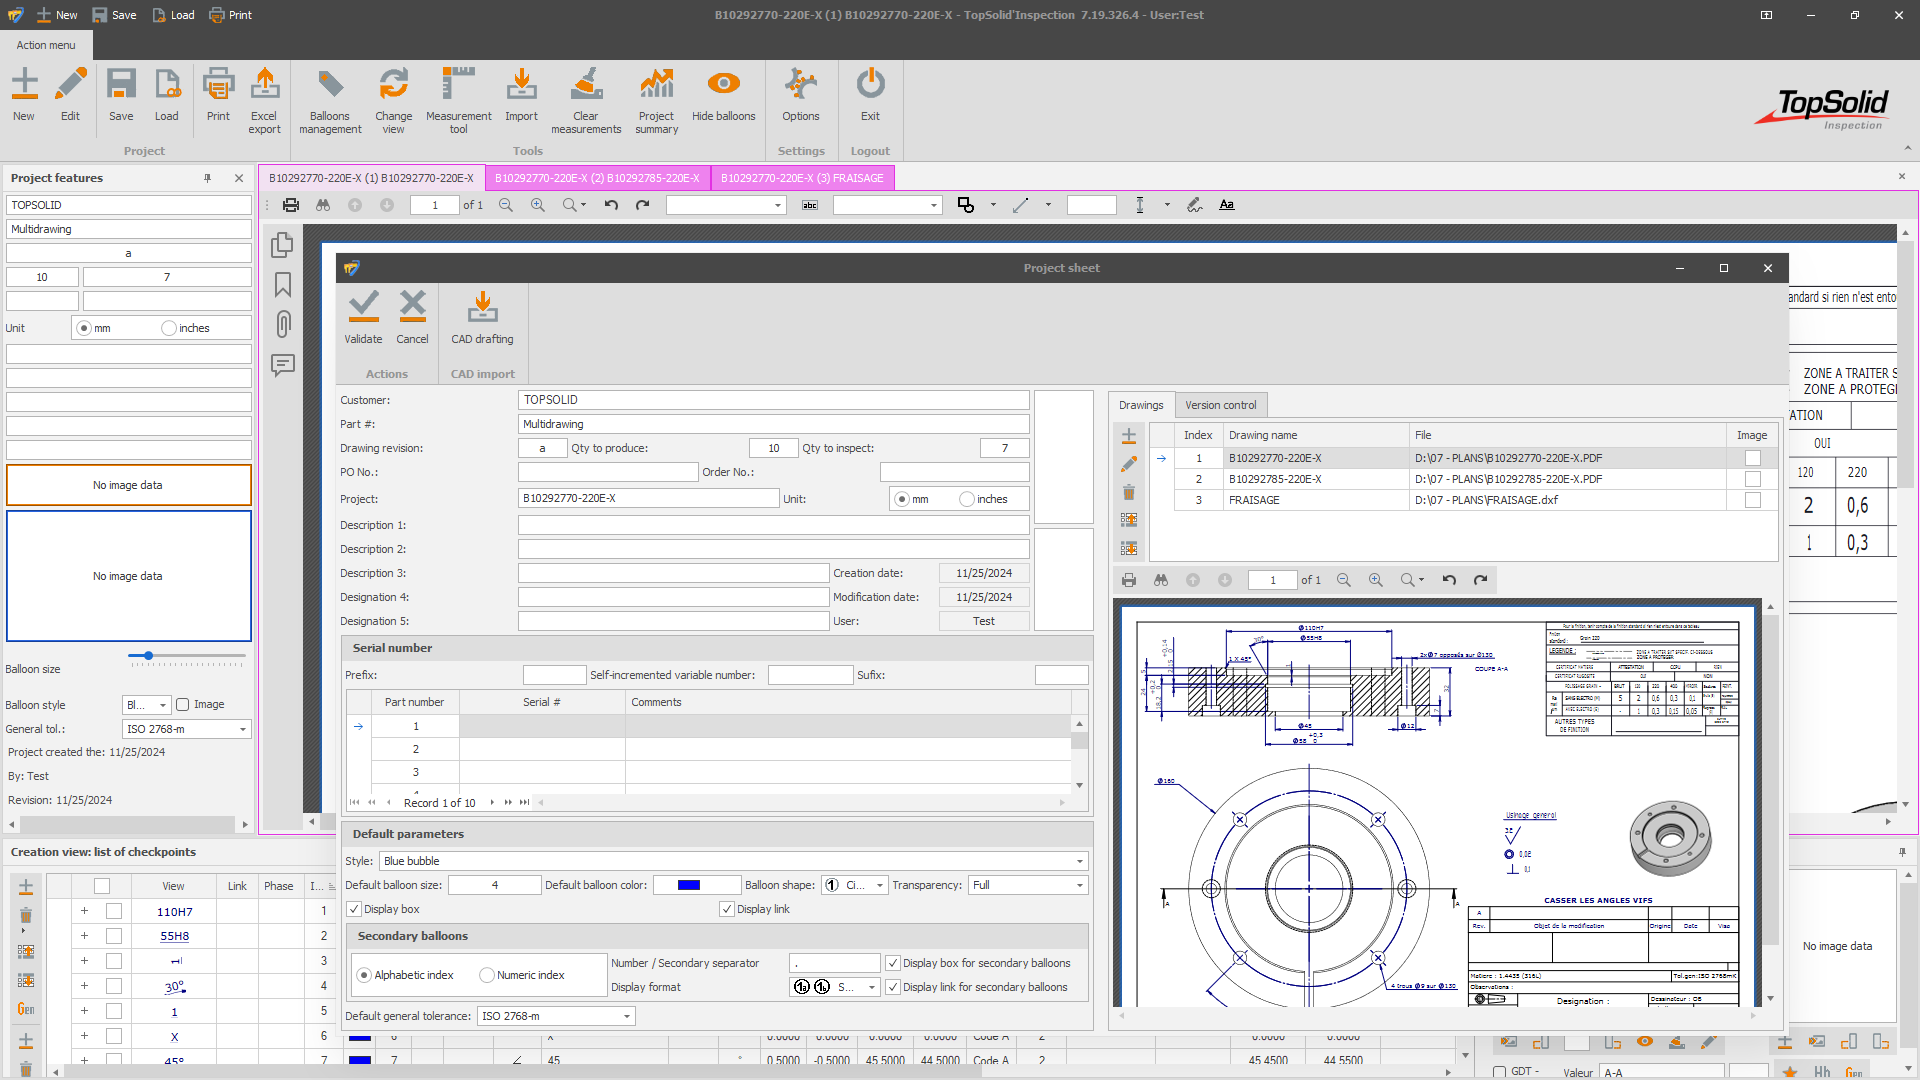Viewport: 1920px width, 1080px height.
Task: Click blue color cell in checkpoint row 7
Action: tap(360, 1061)
